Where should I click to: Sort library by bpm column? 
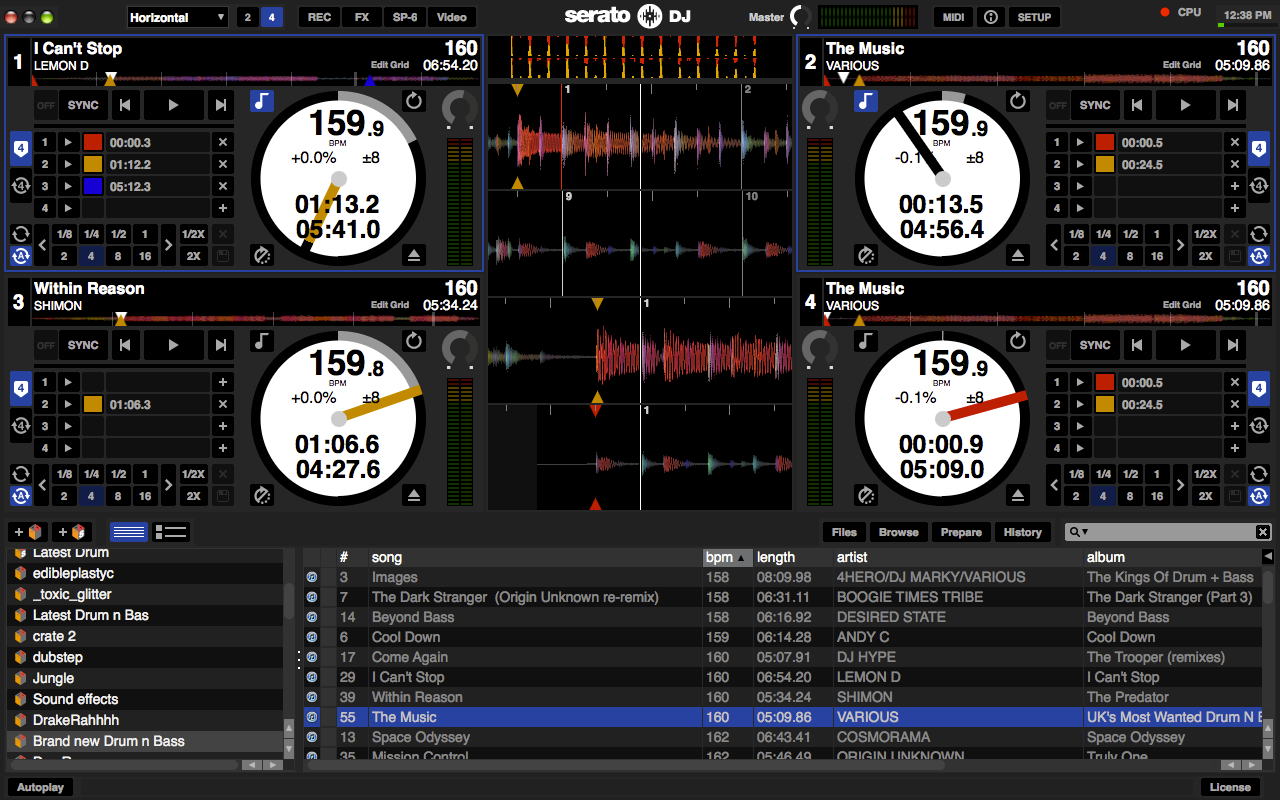click(x=727, y=557)
